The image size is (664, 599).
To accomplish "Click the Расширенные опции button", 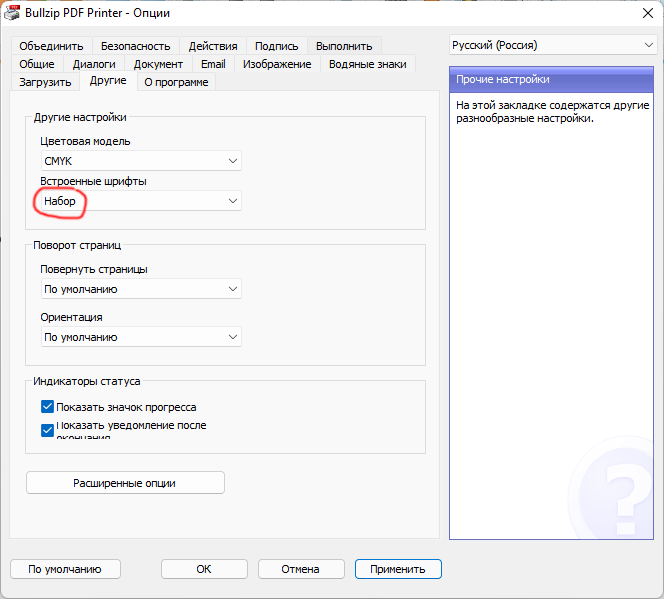I will [x=125, y=483].
